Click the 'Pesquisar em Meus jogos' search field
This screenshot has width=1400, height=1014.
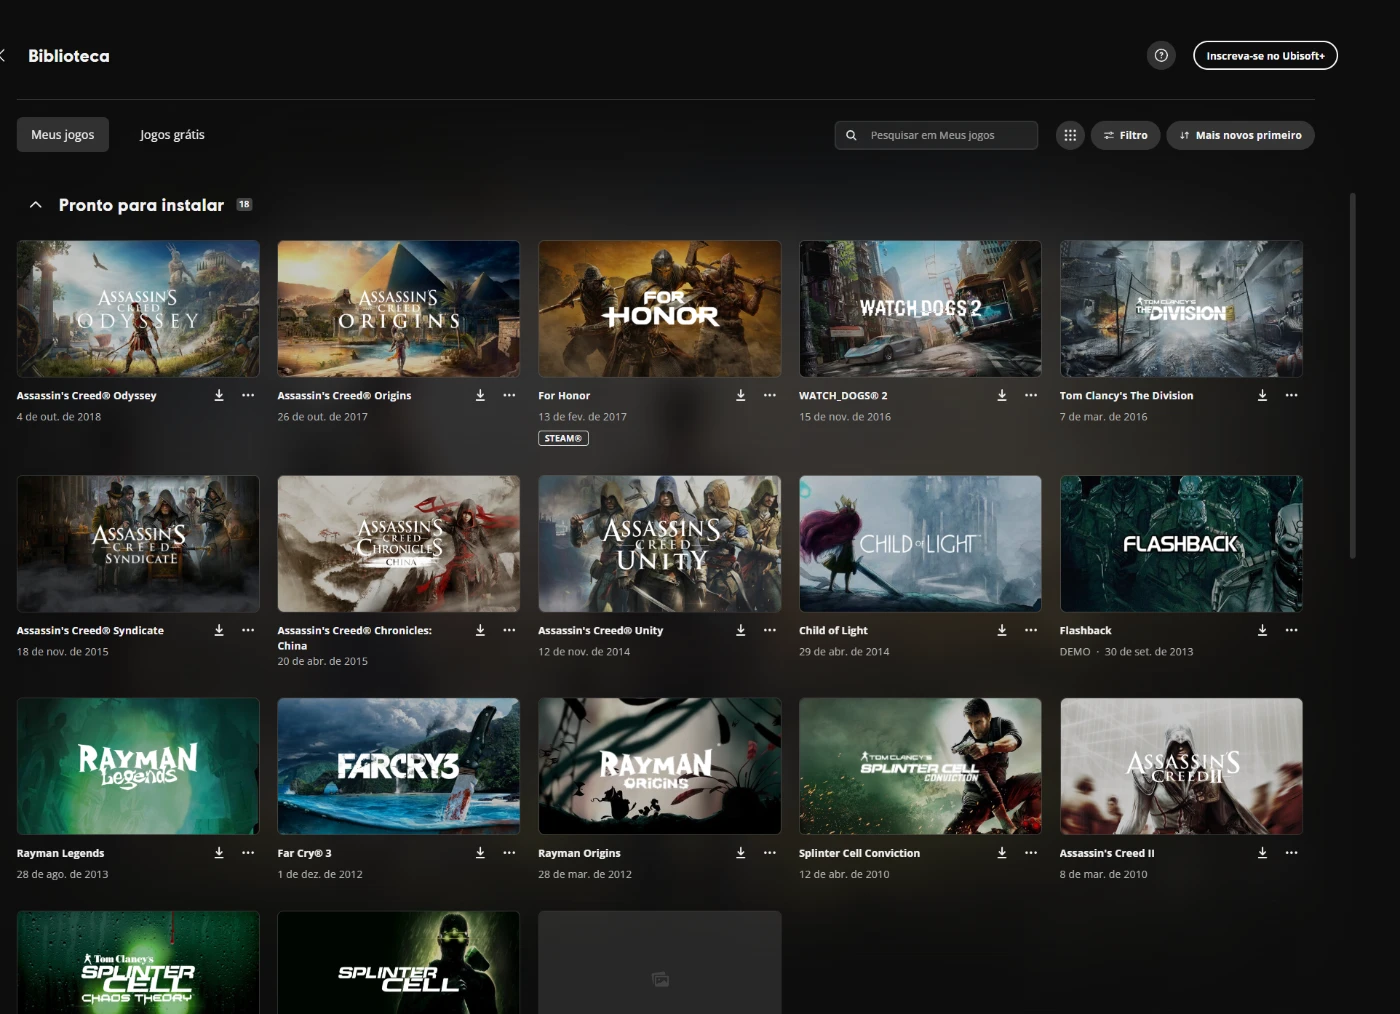point(945,135)
